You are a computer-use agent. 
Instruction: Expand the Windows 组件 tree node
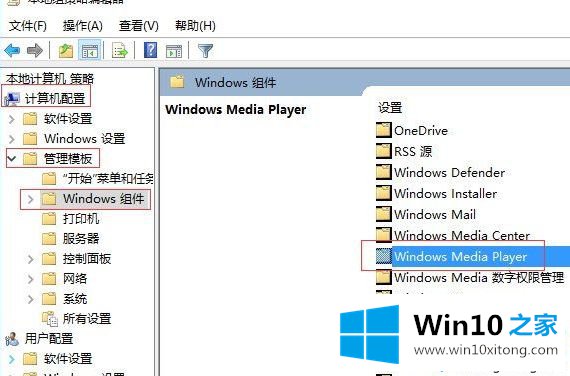click(31, 199)
